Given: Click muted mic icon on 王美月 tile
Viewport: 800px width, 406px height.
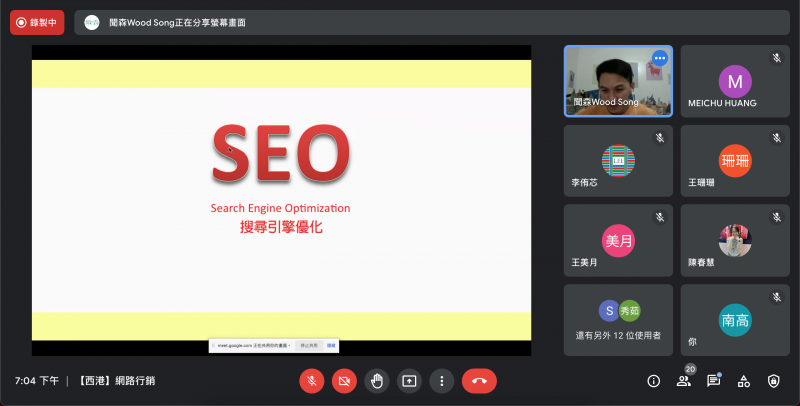Looking at the screenshot, I should point(660,218).
